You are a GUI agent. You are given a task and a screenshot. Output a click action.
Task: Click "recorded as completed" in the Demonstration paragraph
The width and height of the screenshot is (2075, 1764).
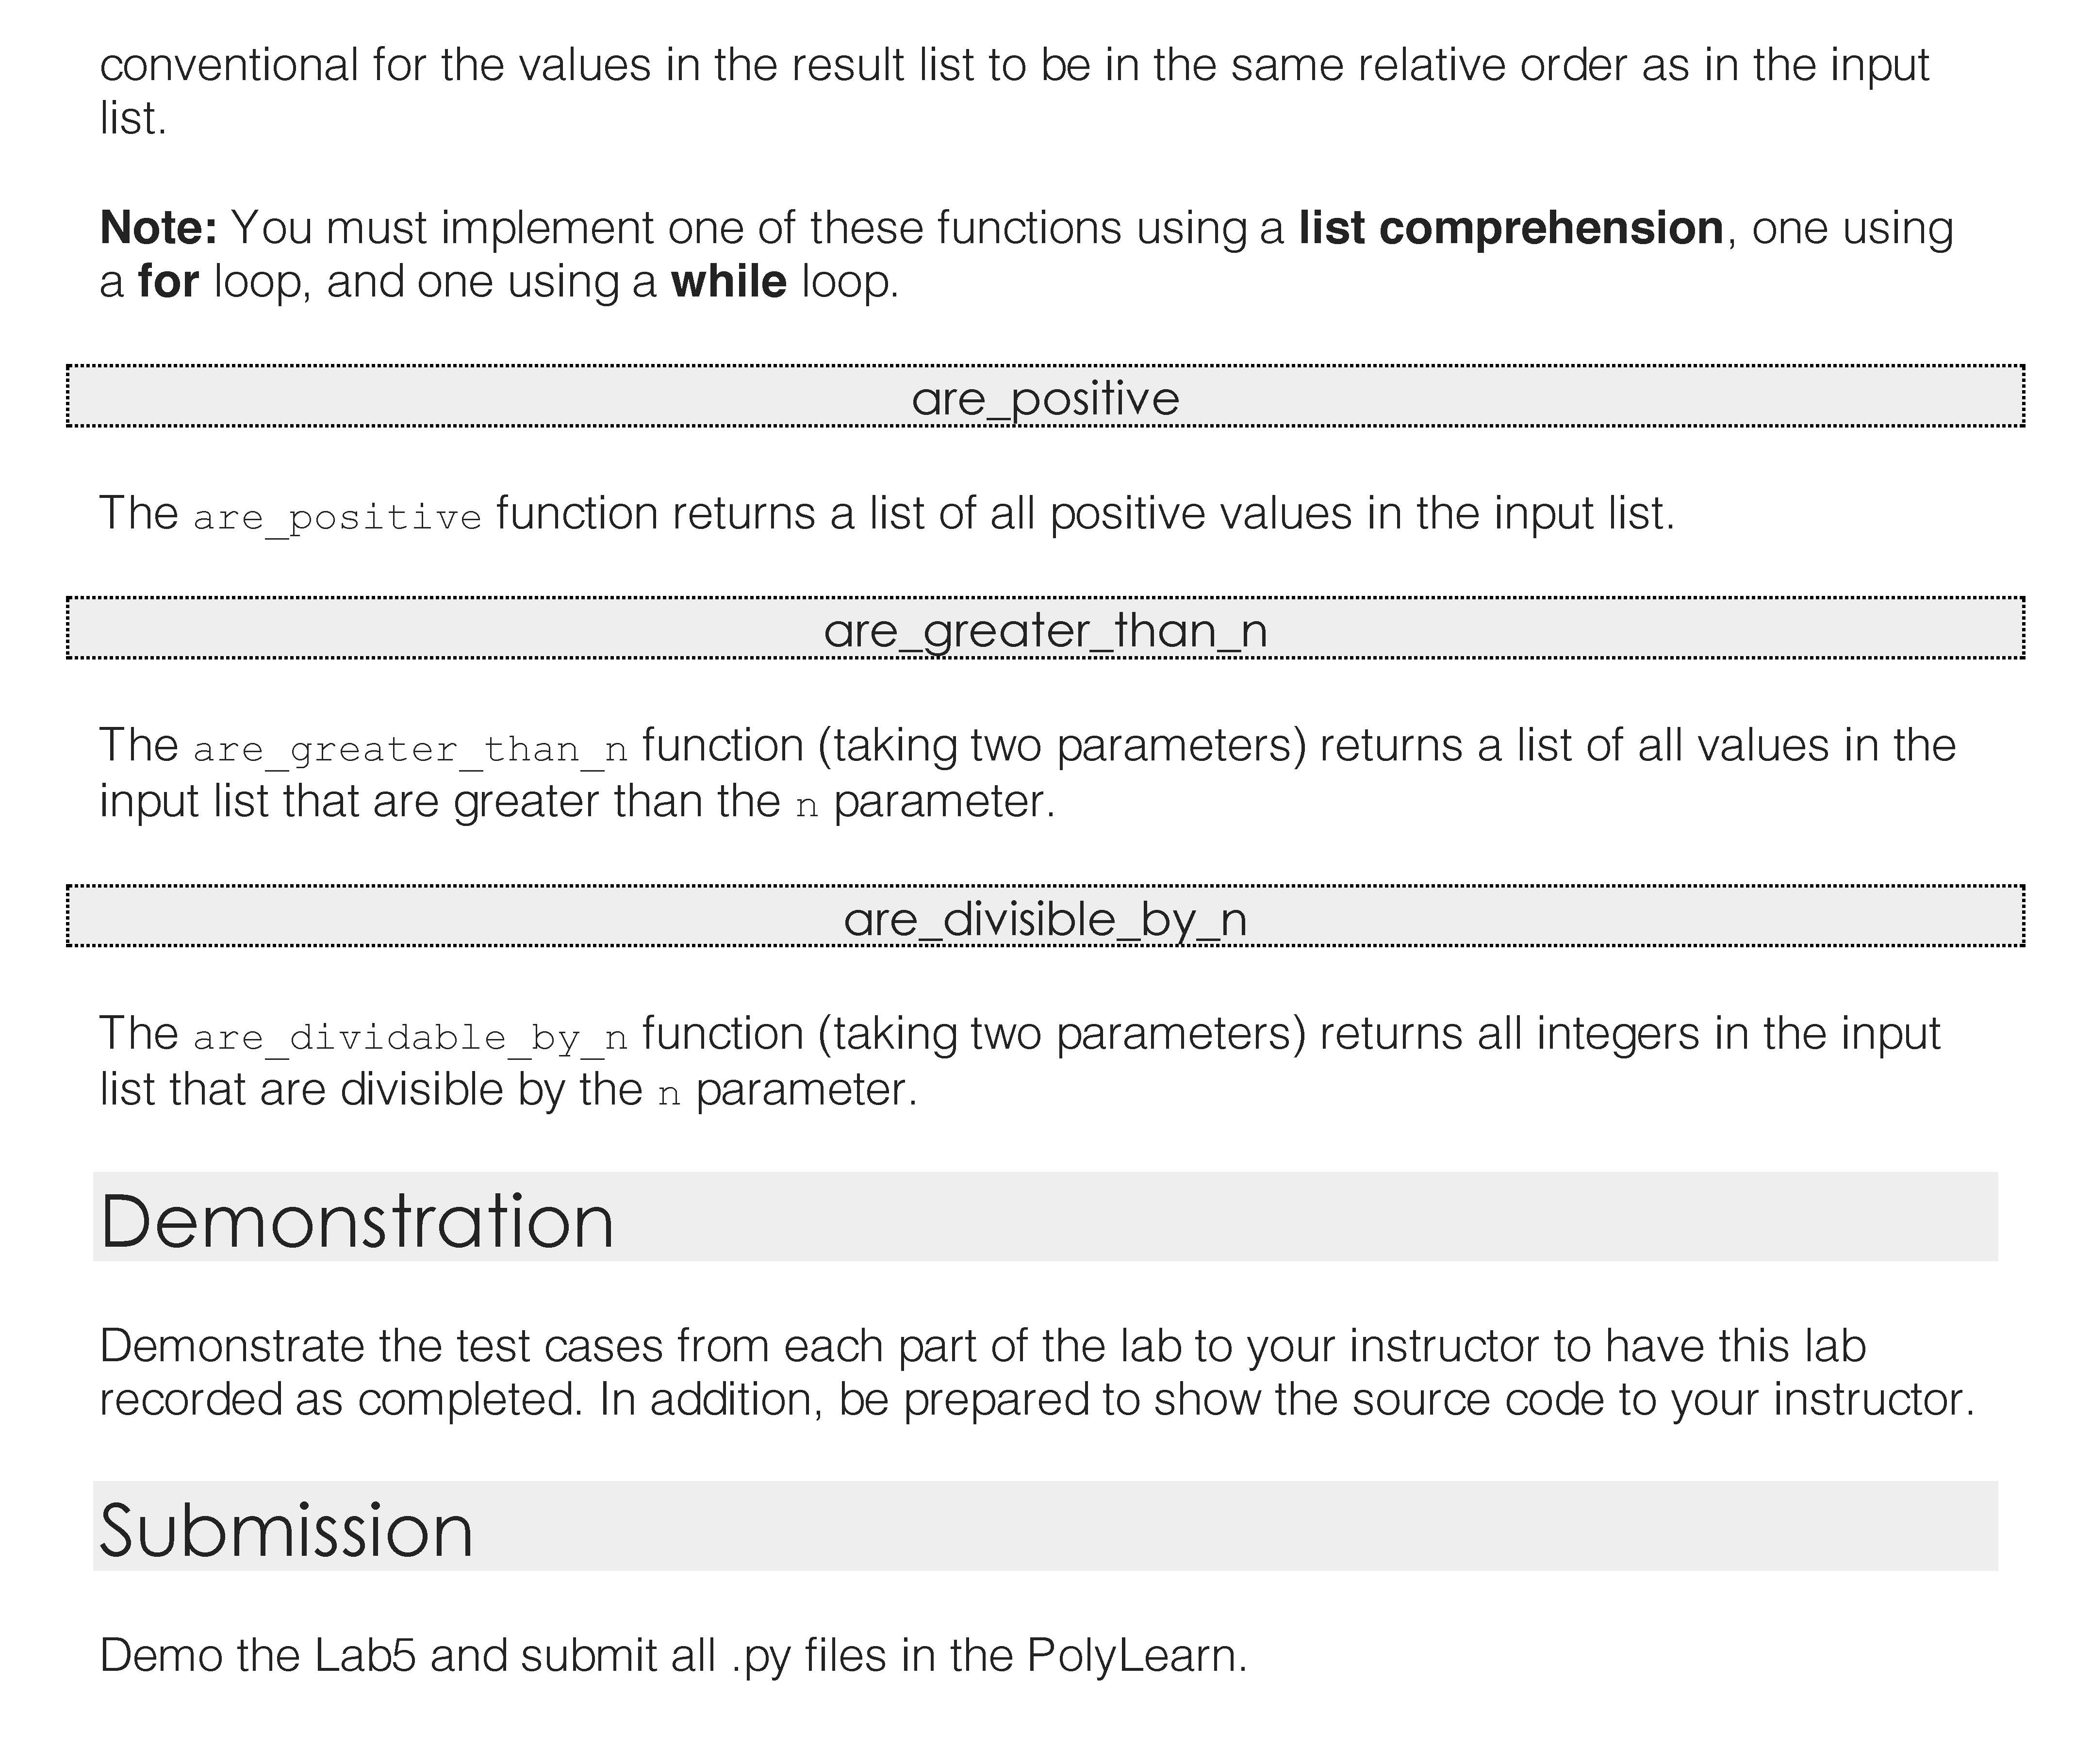pos(340,1399)
